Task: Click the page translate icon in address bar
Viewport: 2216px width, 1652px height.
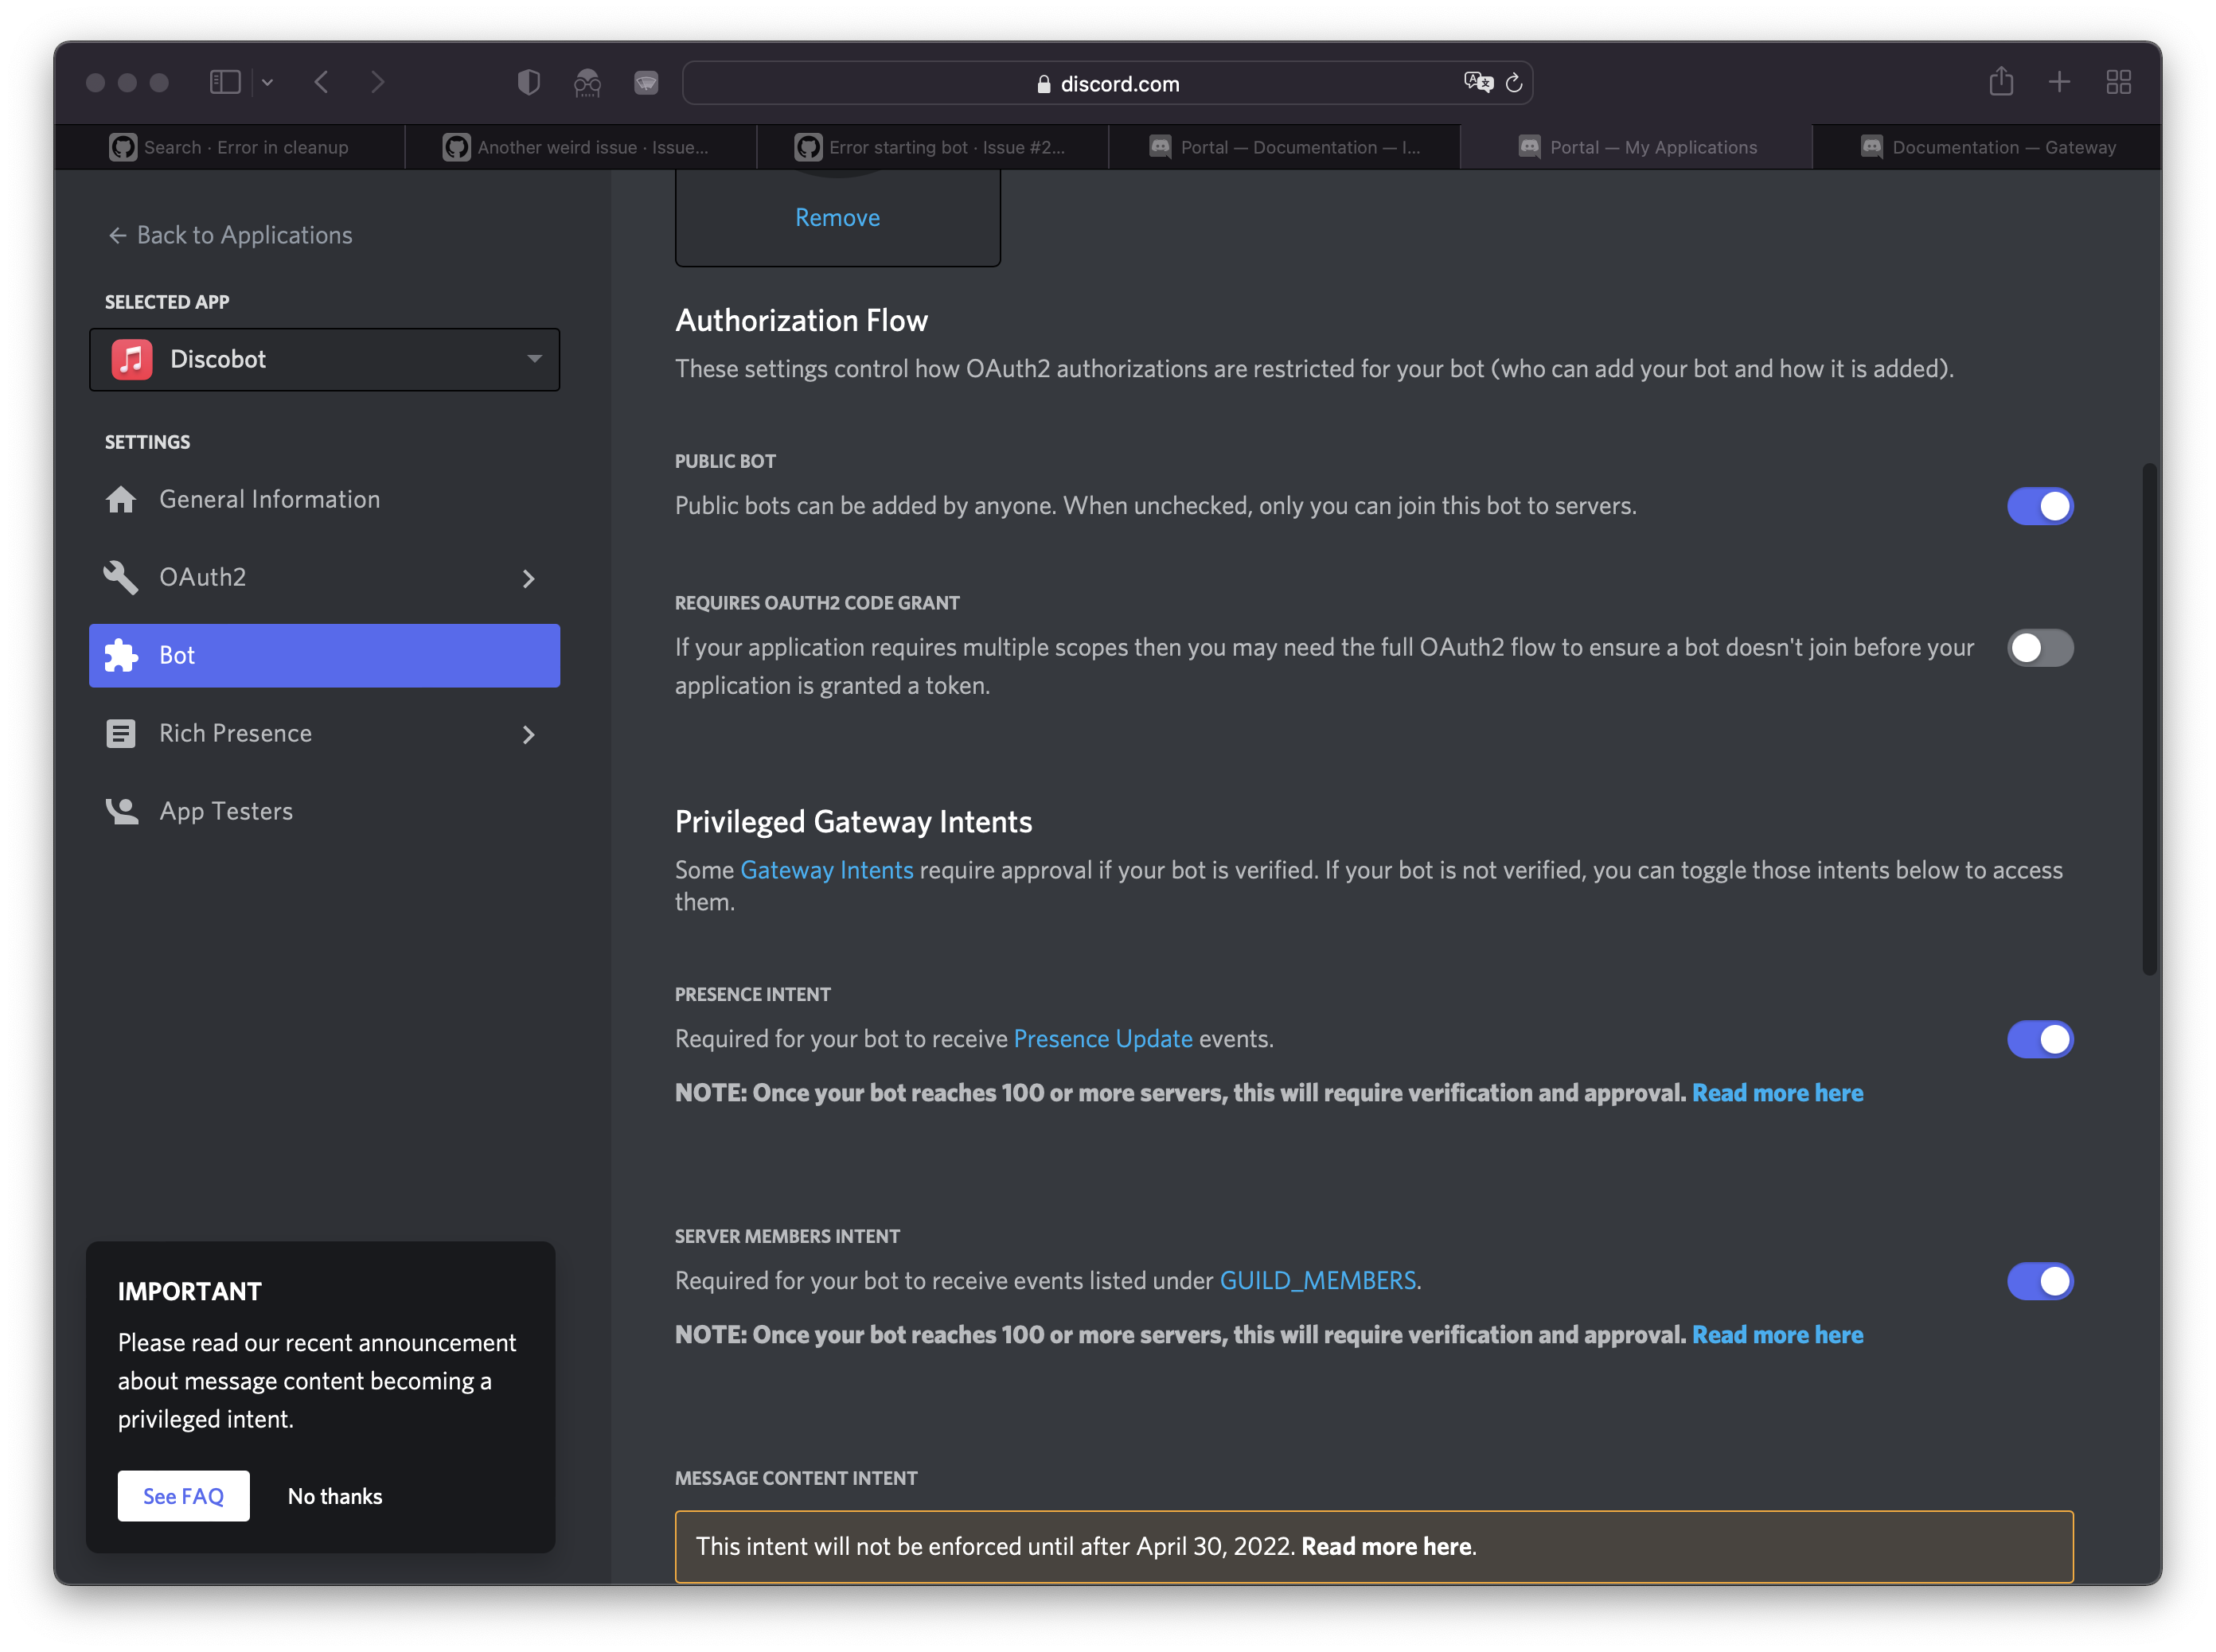Action: click(x=1477, y=82)
